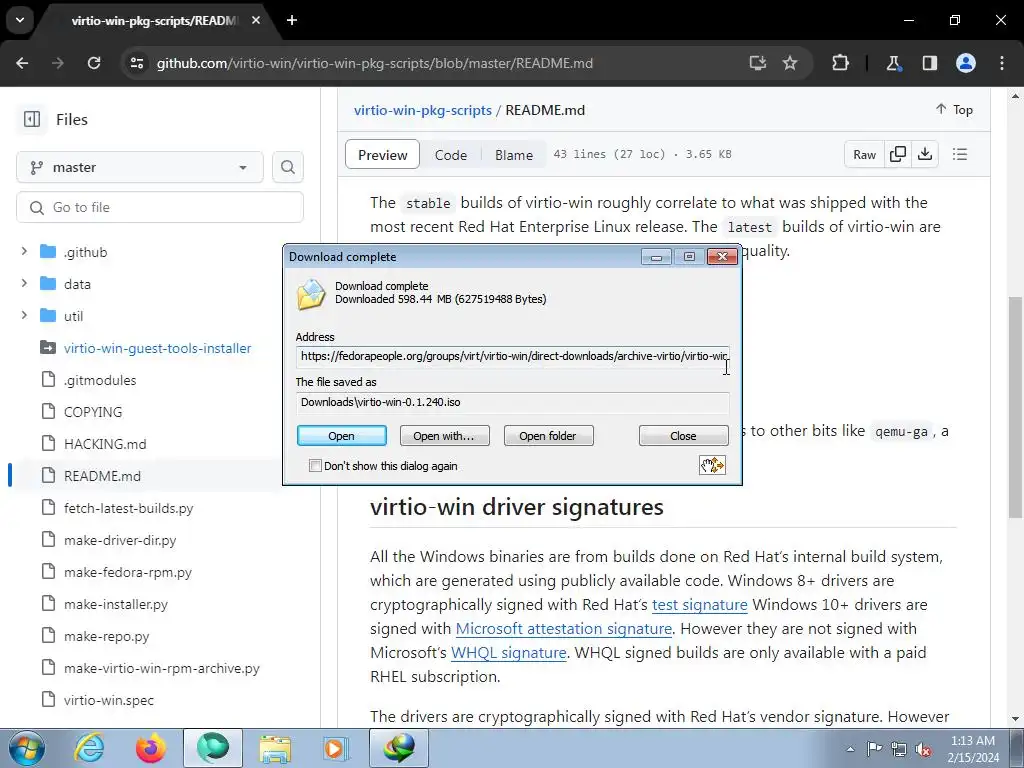Click the Raw button

pyautogui.click(x=864, y=155)
